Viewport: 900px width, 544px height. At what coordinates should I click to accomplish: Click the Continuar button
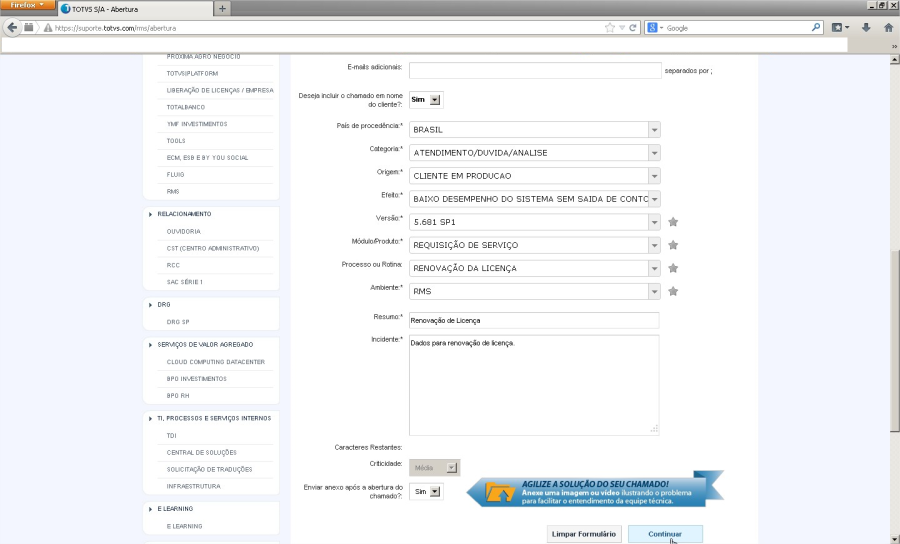[665, 534]
